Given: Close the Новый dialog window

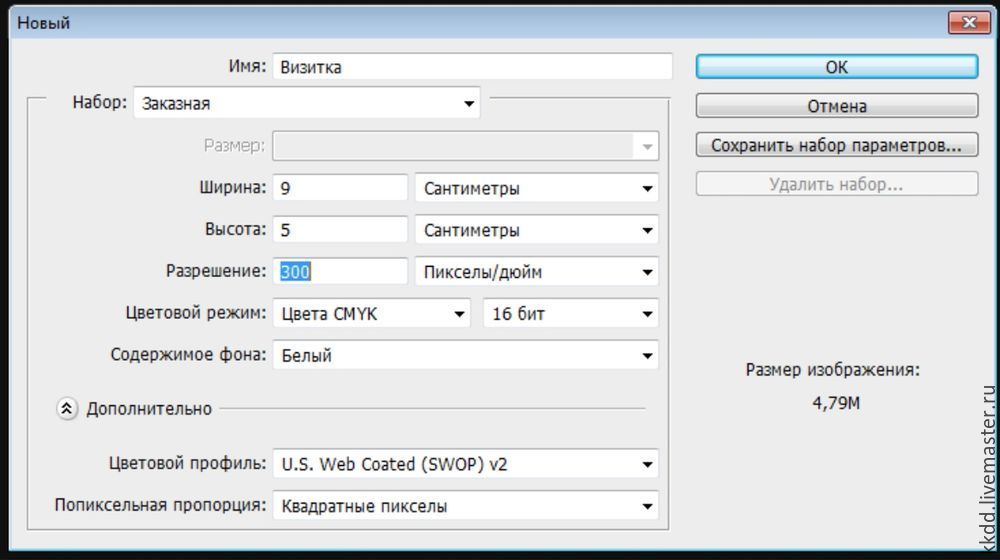Looking at the screenshot, I should (967, 22).
